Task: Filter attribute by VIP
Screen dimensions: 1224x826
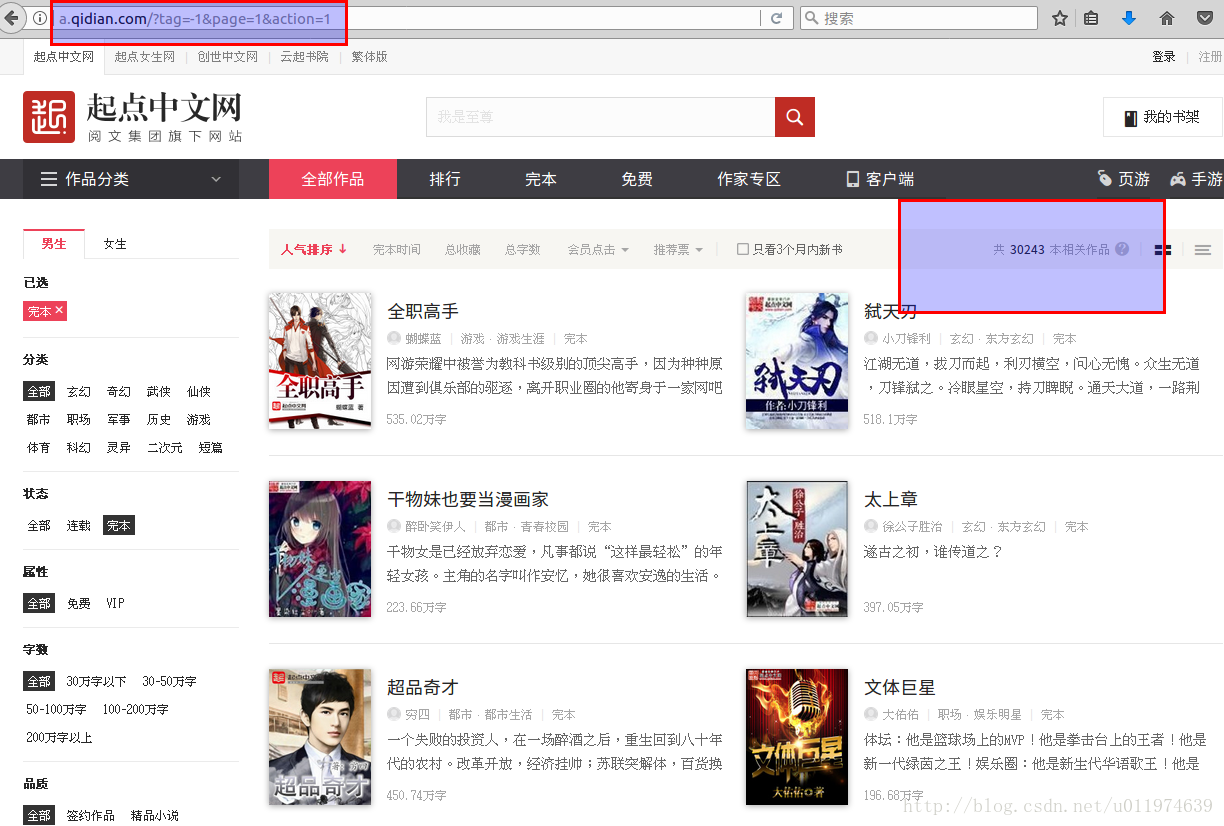Action: click(x=116, y=603)
